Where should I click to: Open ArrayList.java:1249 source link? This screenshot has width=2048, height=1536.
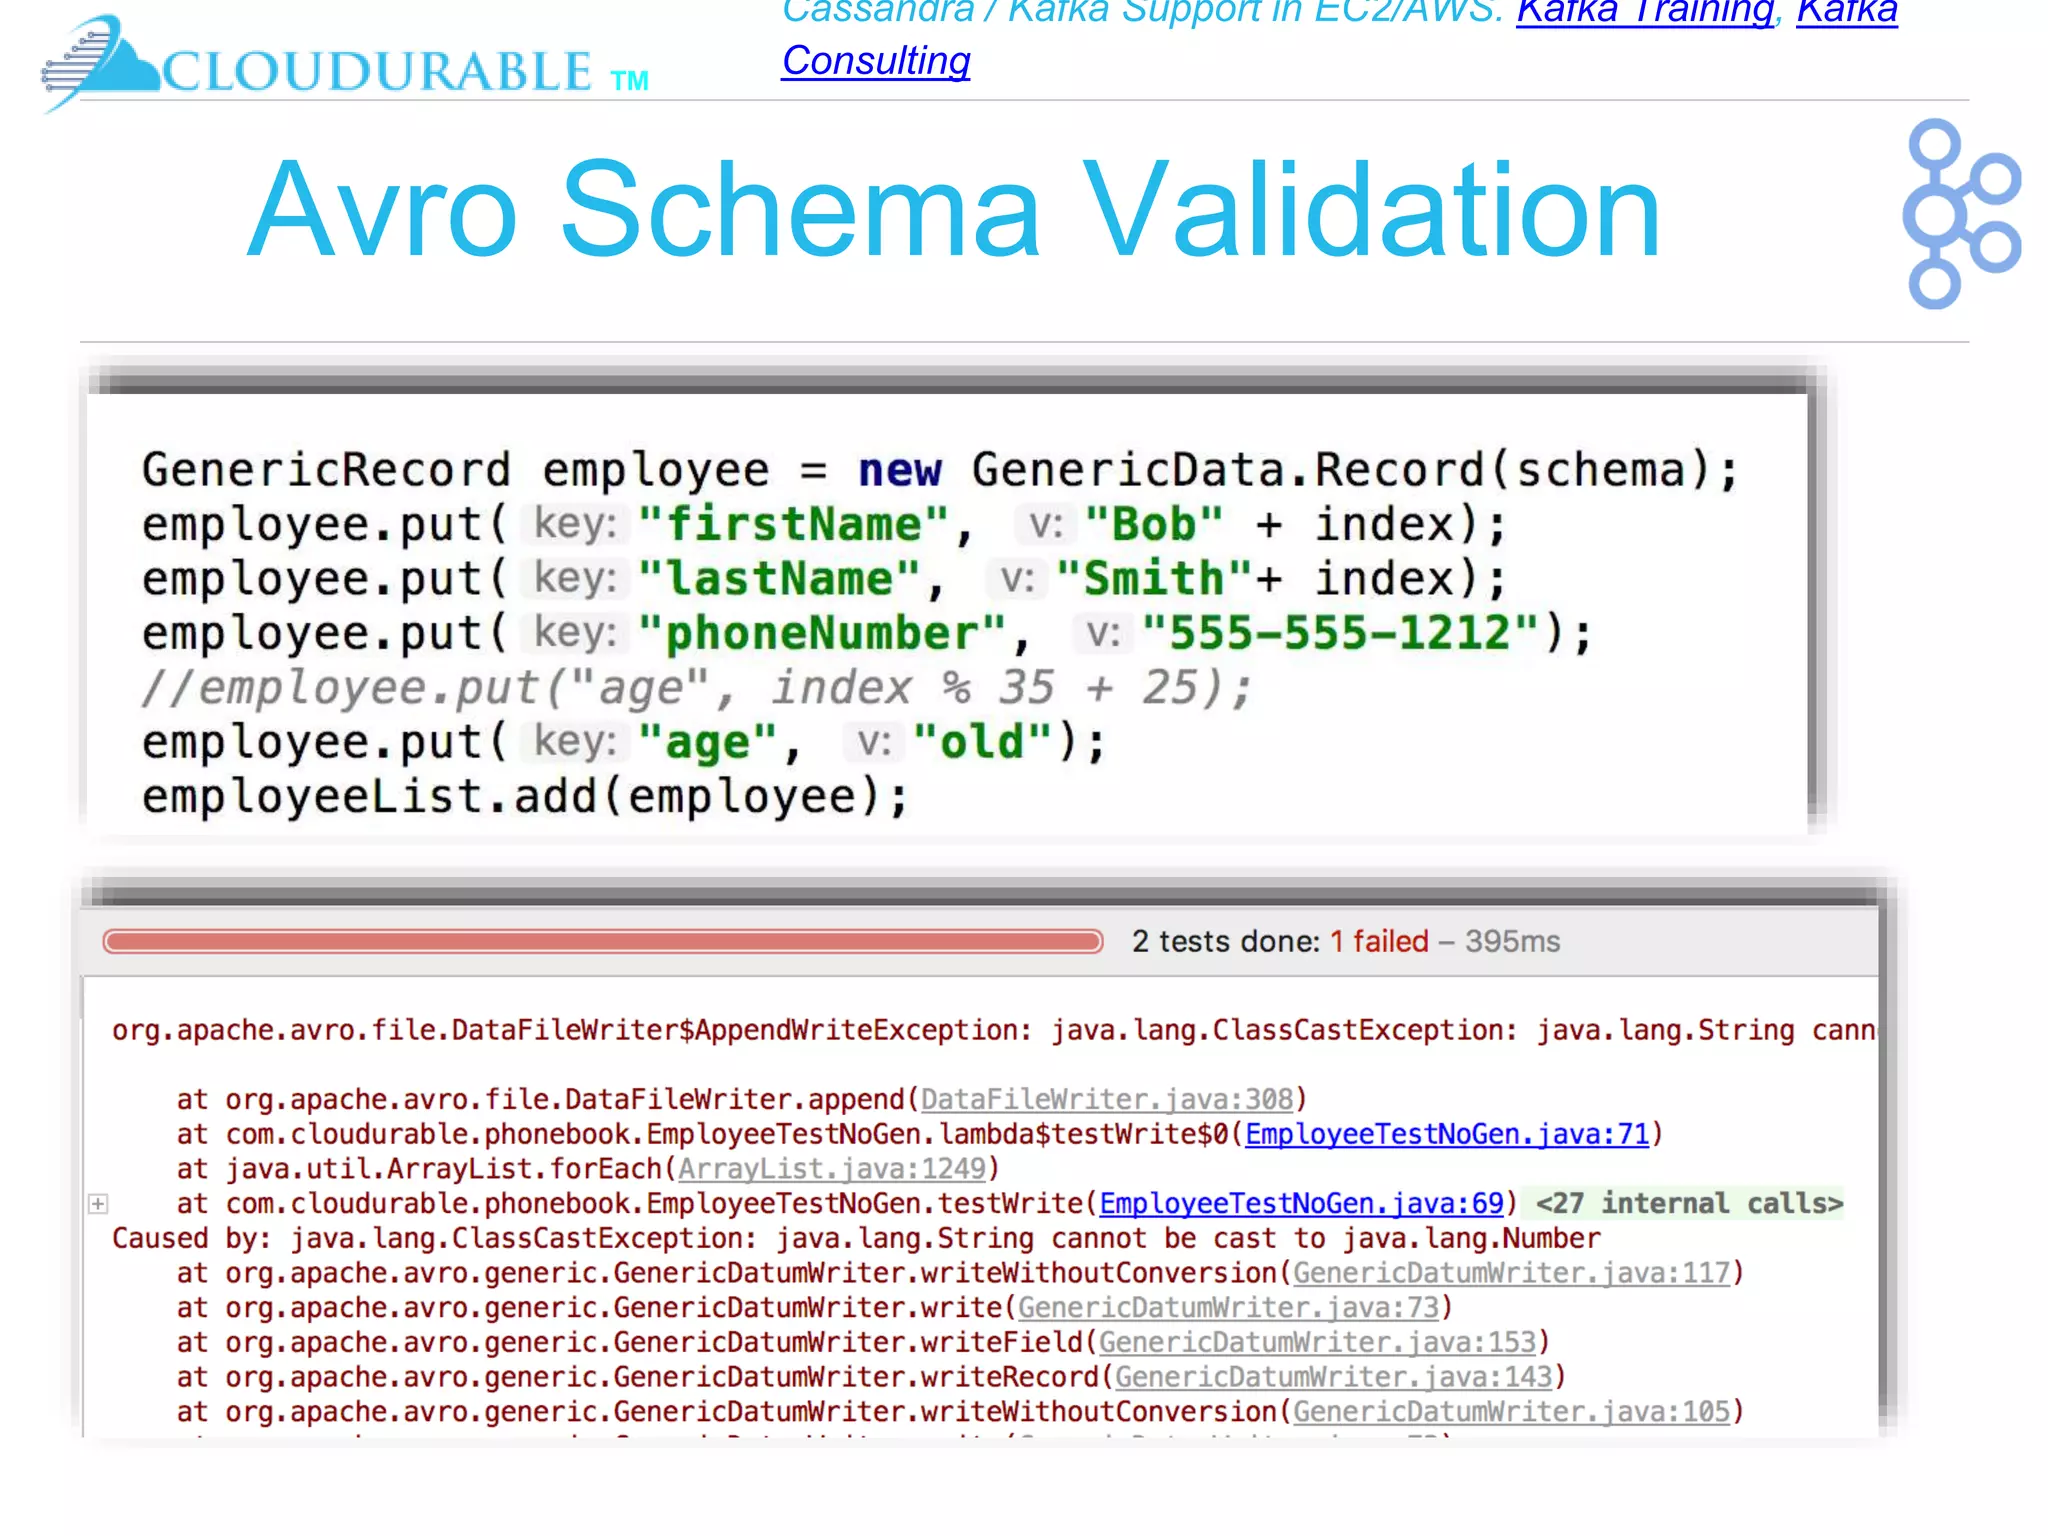point(832,1169)
